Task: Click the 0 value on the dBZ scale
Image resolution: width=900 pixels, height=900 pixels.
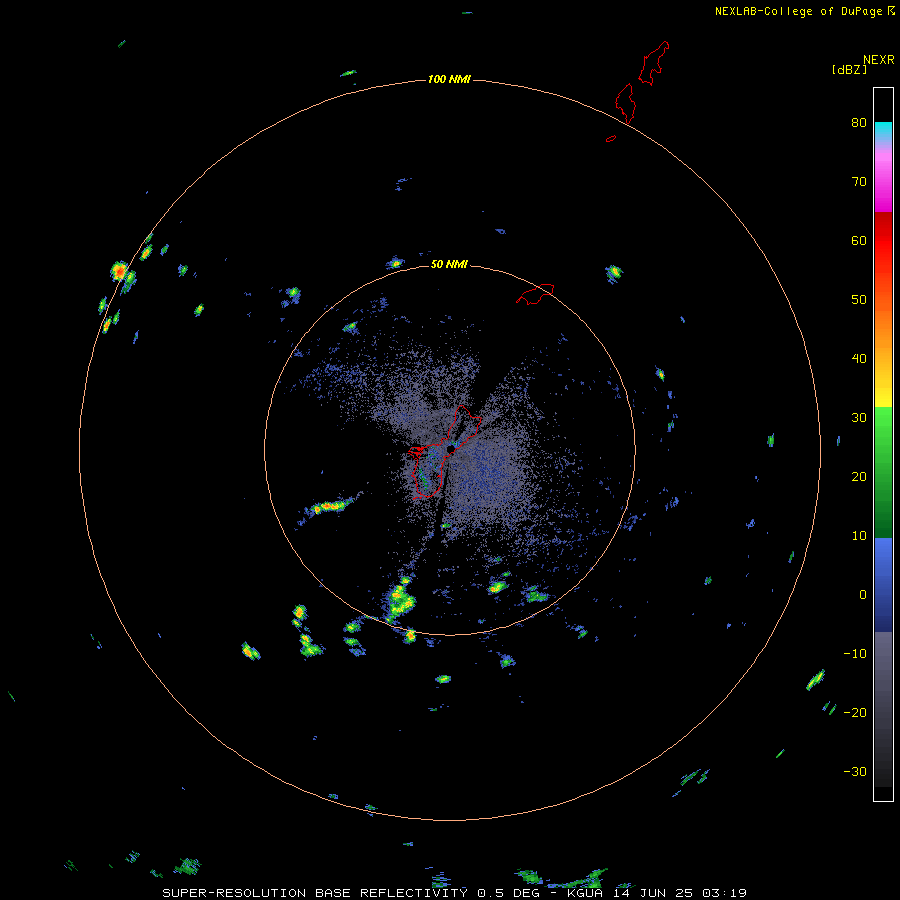Action: pyautogui.click(x=863, y=595)
